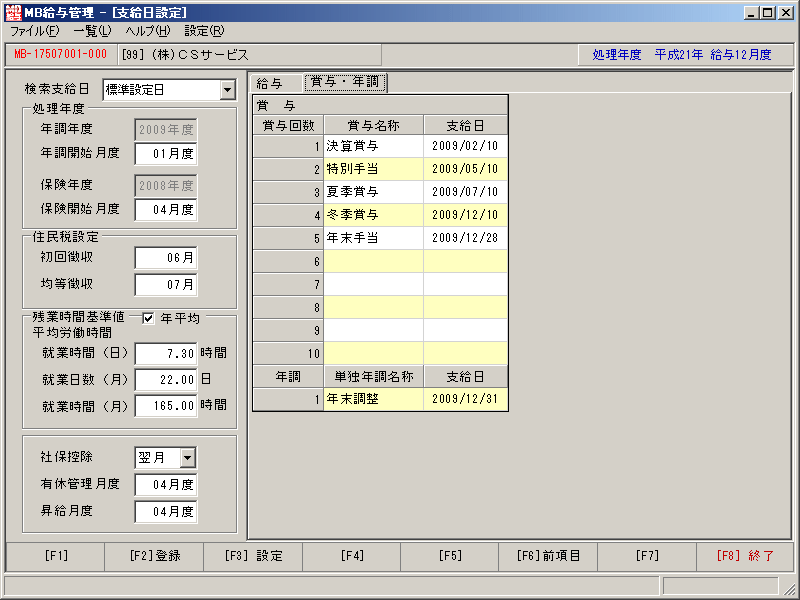This screenshot has height=600, width=800.
Task: Select the 賞与・年調 tab
Action: click(345, 83)
